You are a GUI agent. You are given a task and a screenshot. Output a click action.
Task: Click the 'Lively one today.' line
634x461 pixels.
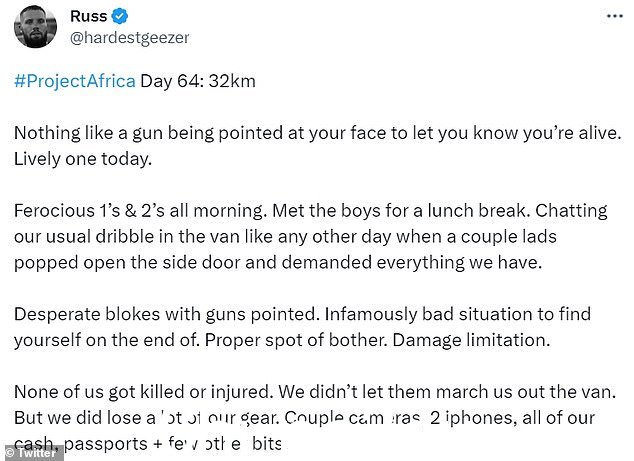pyautogui.click(x=83, y=159)
